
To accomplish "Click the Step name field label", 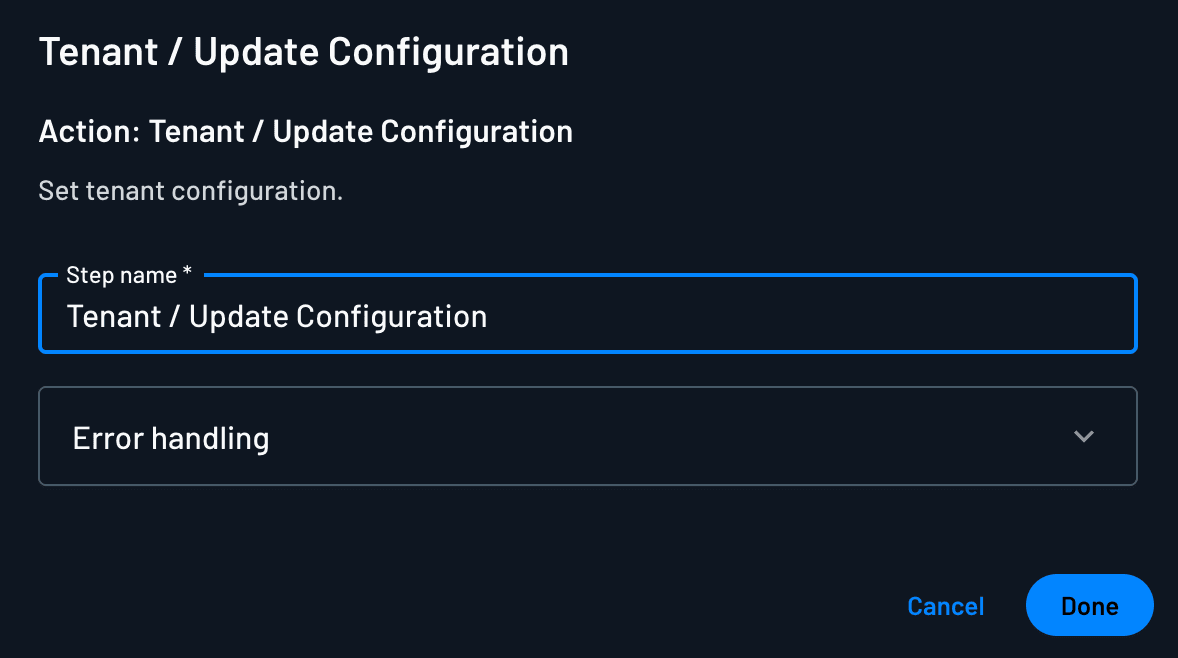I will (x=126, y=274).
